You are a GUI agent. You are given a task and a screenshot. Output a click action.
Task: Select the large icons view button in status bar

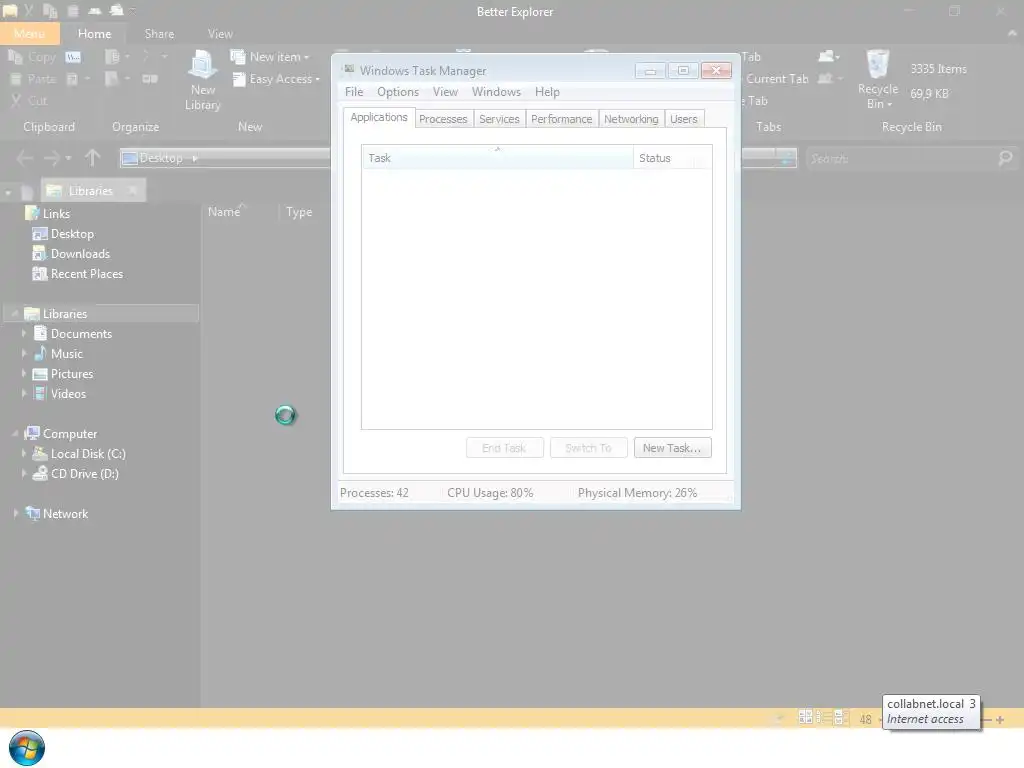pyautogui.click(x=805, y=717)
